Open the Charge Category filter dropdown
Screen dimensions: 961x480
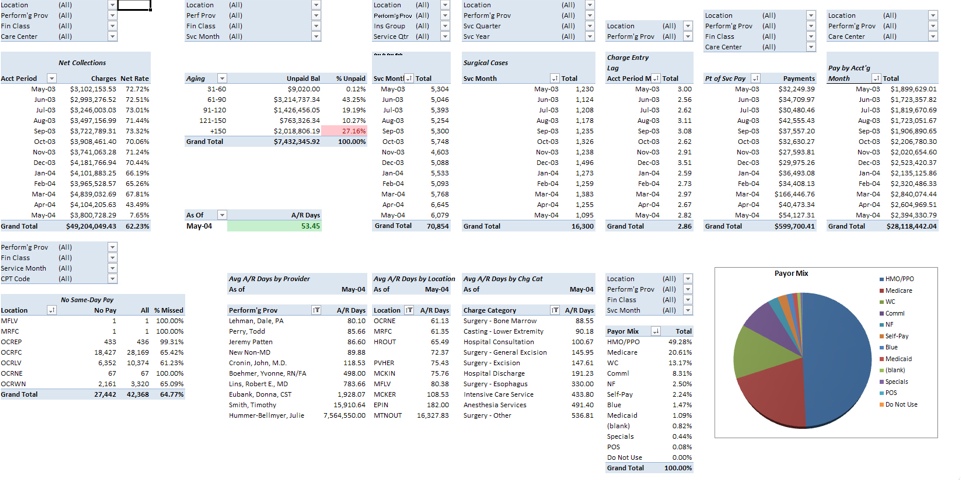pyautogui.click(x=555, y=310)
